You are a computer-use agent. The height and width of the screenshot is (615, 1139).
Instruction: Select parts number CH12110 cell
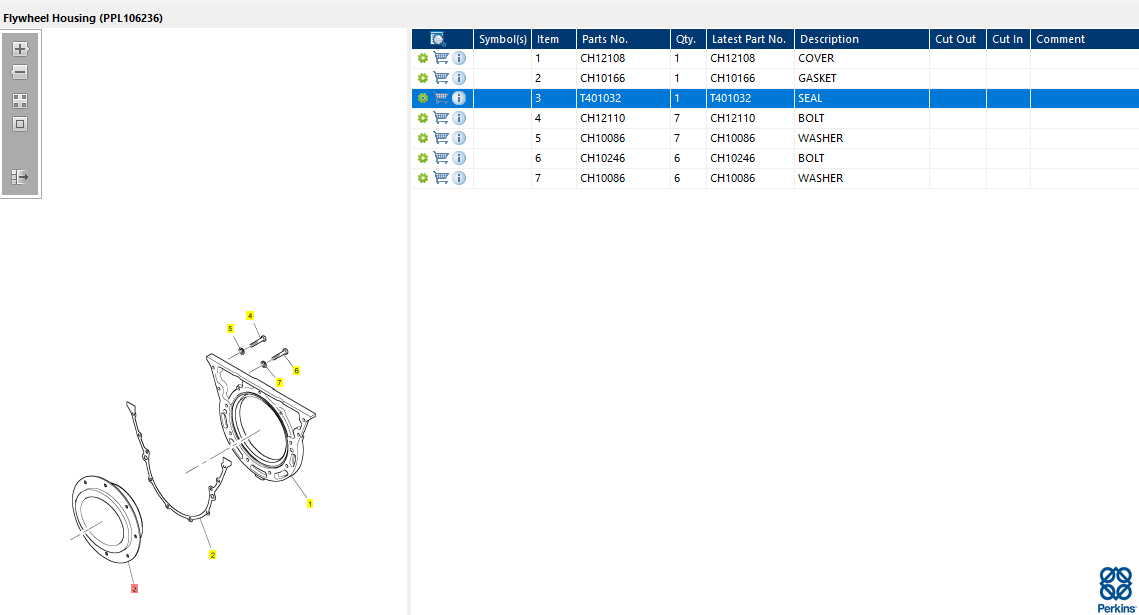pos(623,118)
